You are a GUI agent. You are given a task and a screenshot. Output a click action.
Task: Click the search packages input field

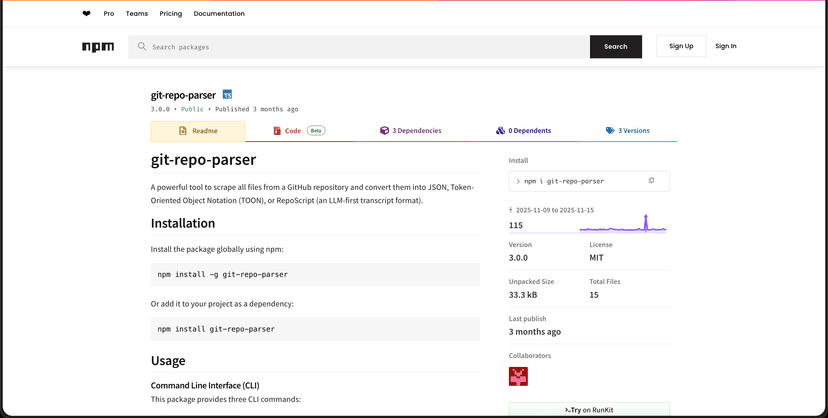359,47
